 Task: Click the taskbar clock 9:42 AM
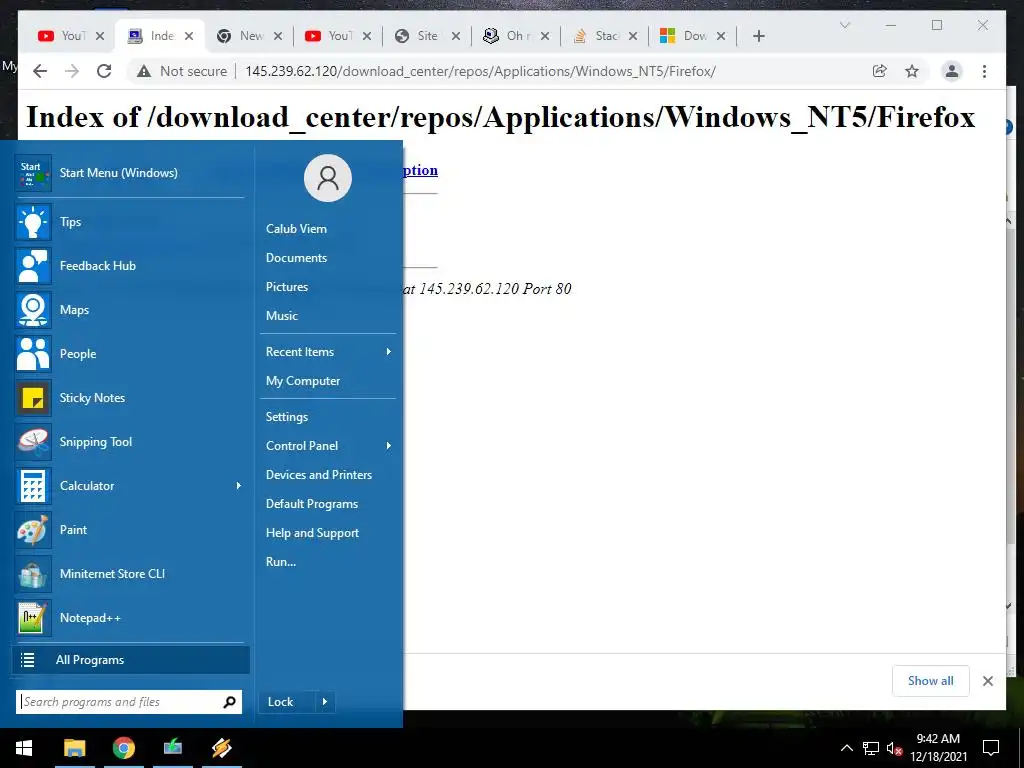pos(938,739)
